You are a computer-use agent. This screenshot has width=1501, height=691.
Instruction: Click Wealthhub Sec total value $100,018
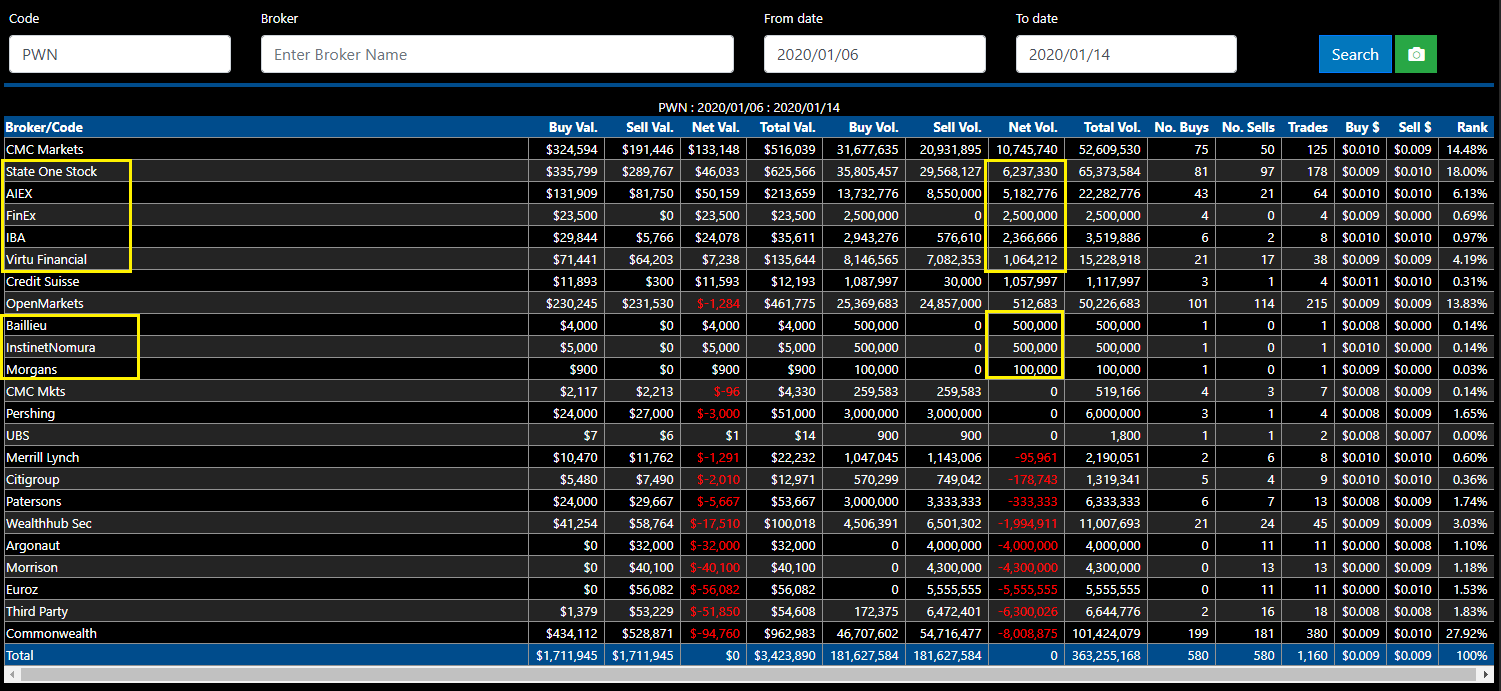[789, 523]
